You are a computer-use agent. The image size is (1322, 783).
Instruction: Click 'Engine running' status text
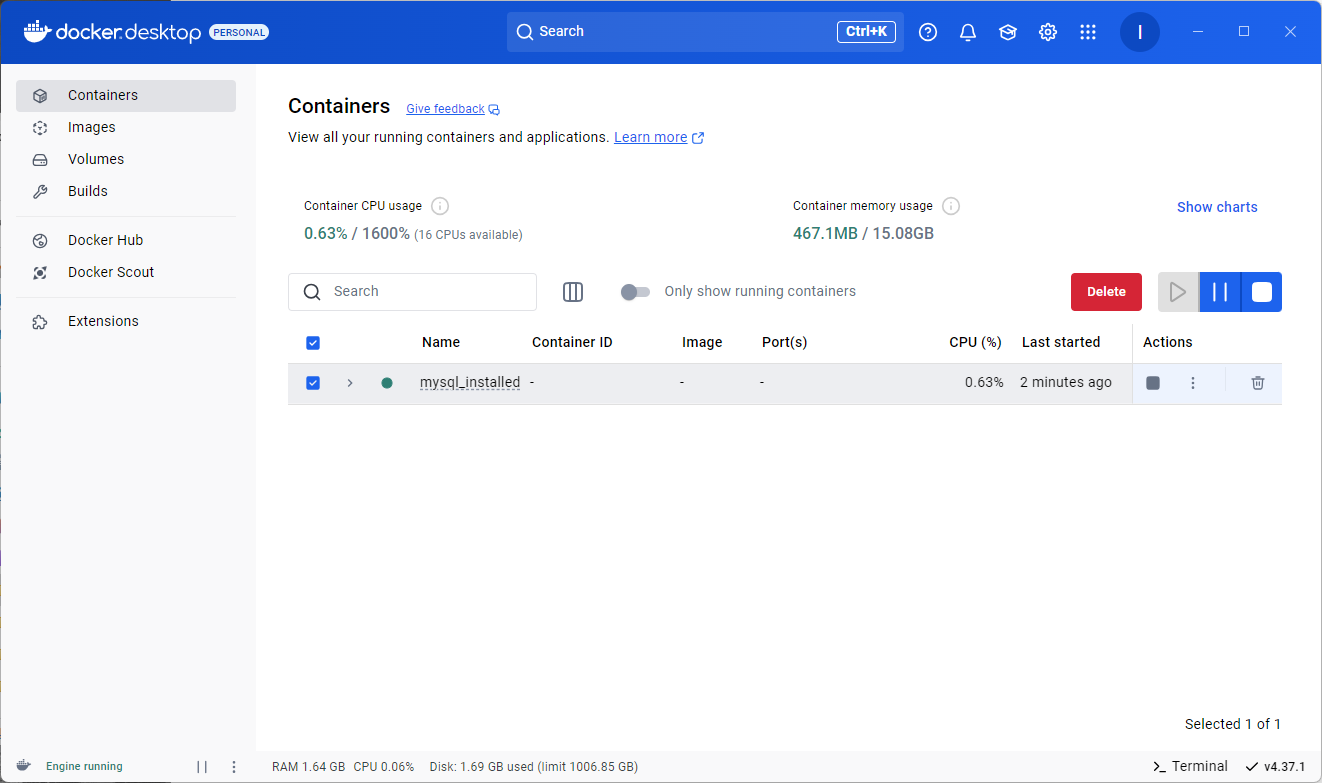pos(84,767)
